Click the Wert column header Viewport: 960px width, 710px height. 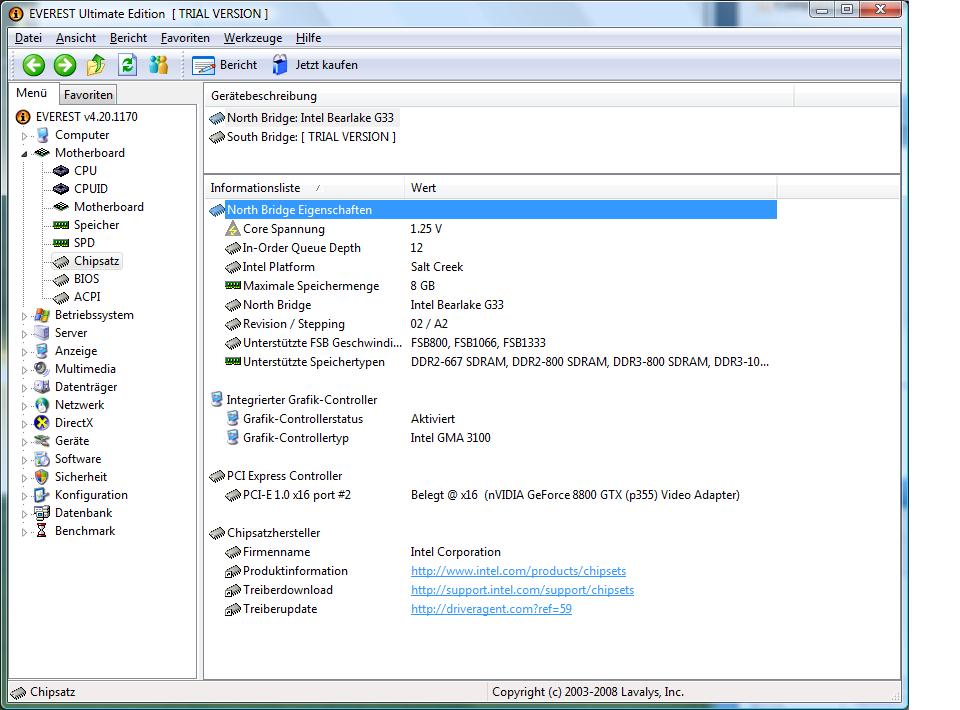(590, 188)
